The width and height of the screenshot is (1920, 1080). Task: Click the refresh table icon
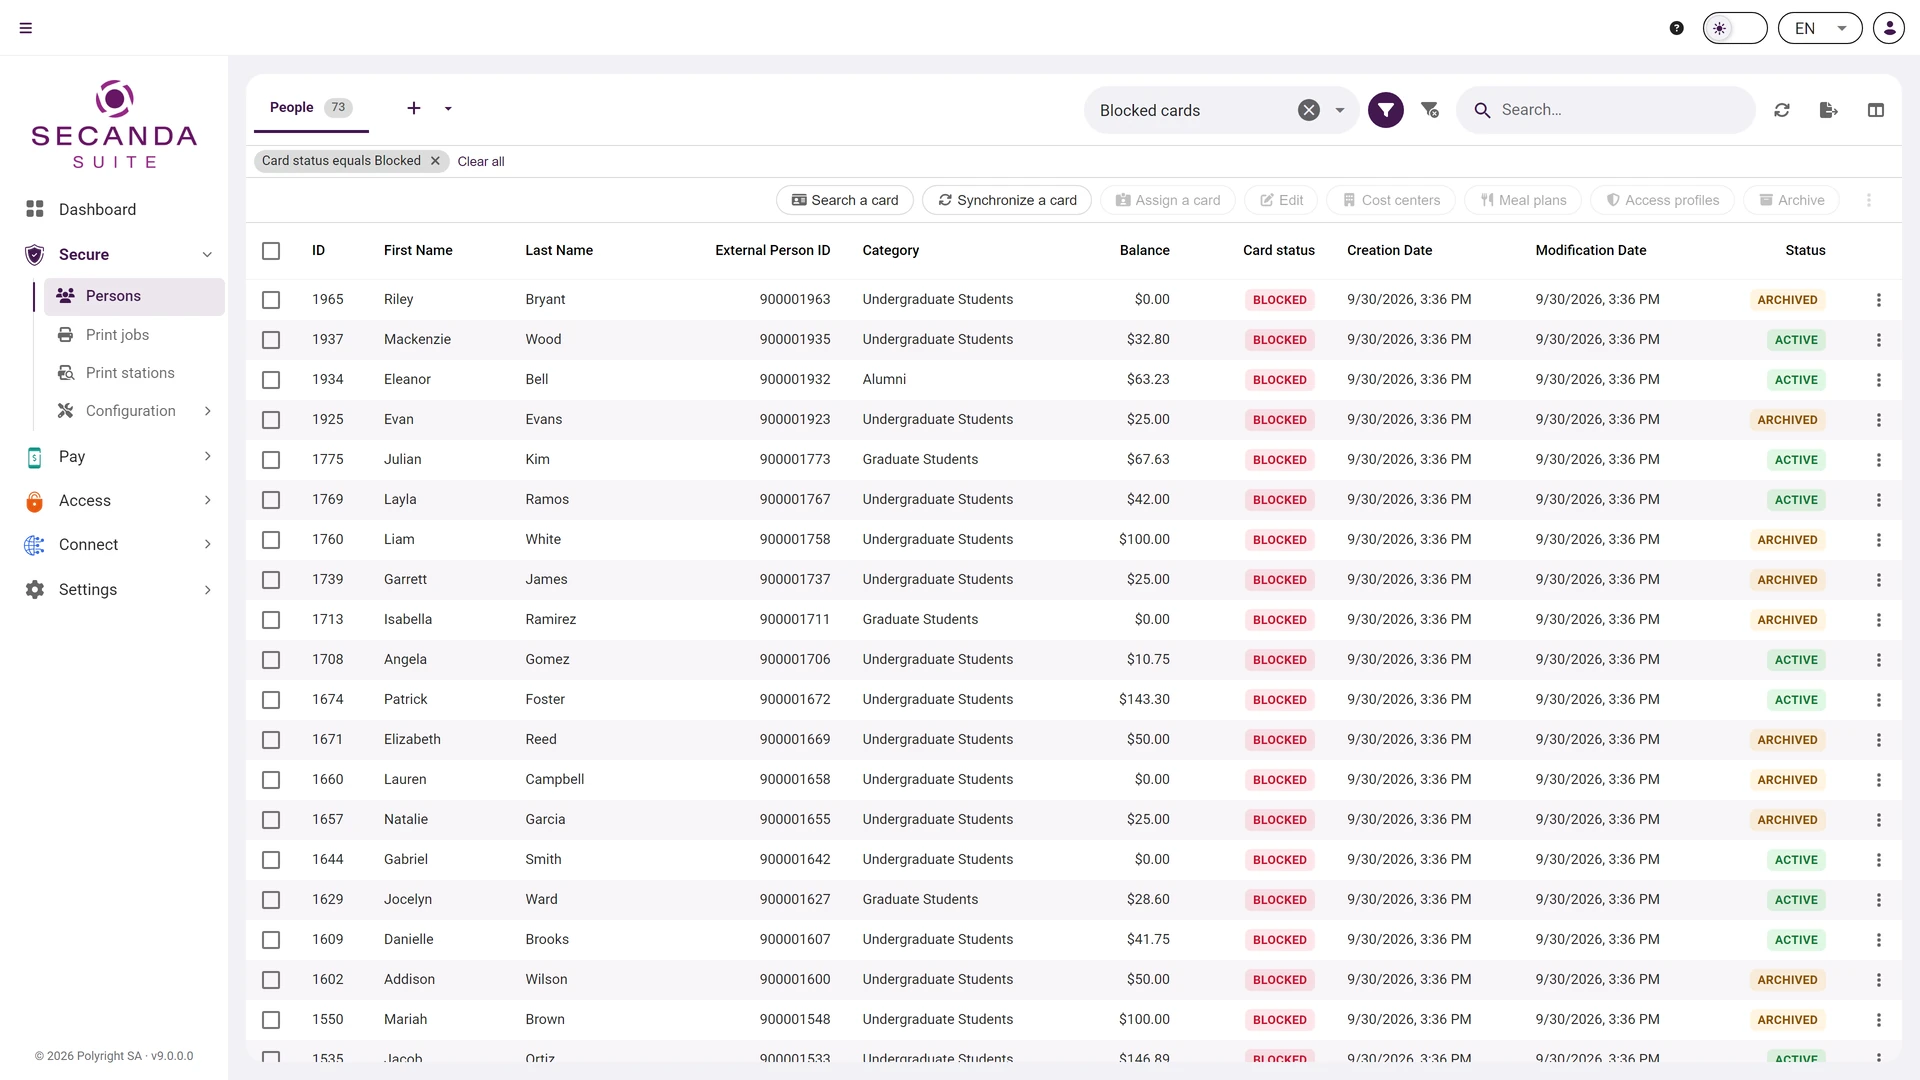pyautogui.click(x=1782, y=110)
